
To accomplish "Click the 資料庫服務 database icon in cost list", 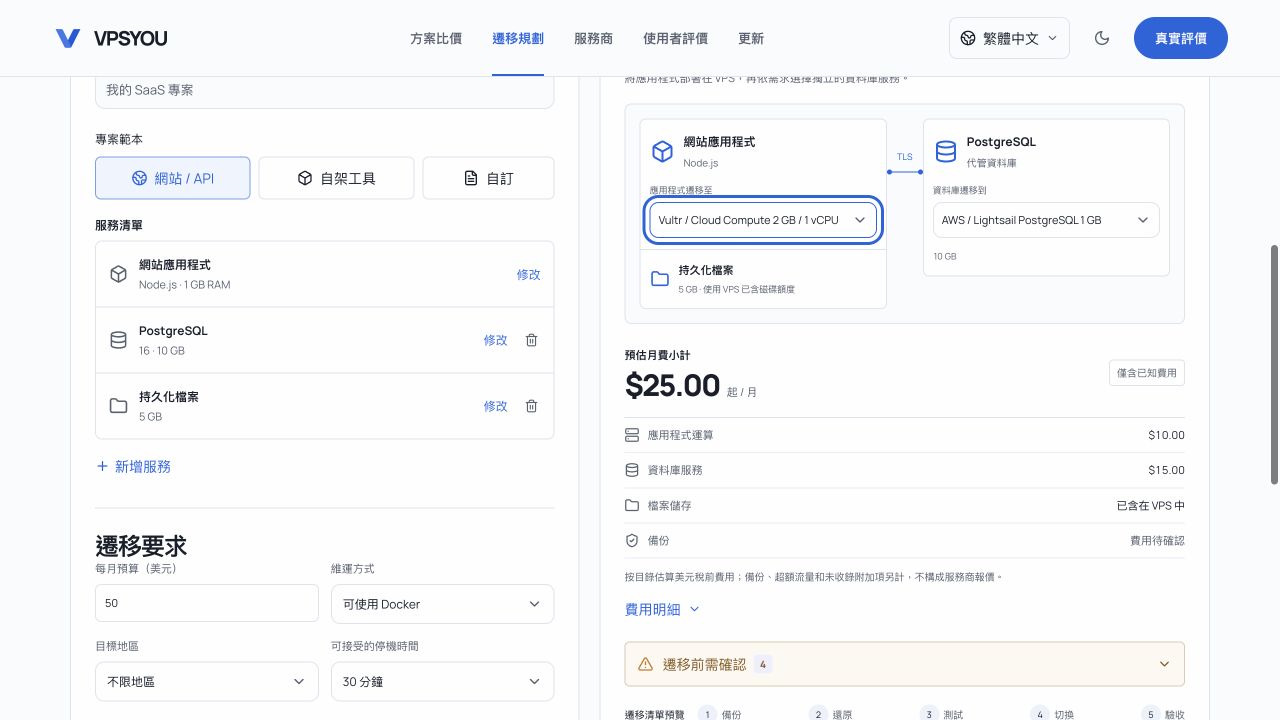I will pyautogui.click(x=632, y=470).
